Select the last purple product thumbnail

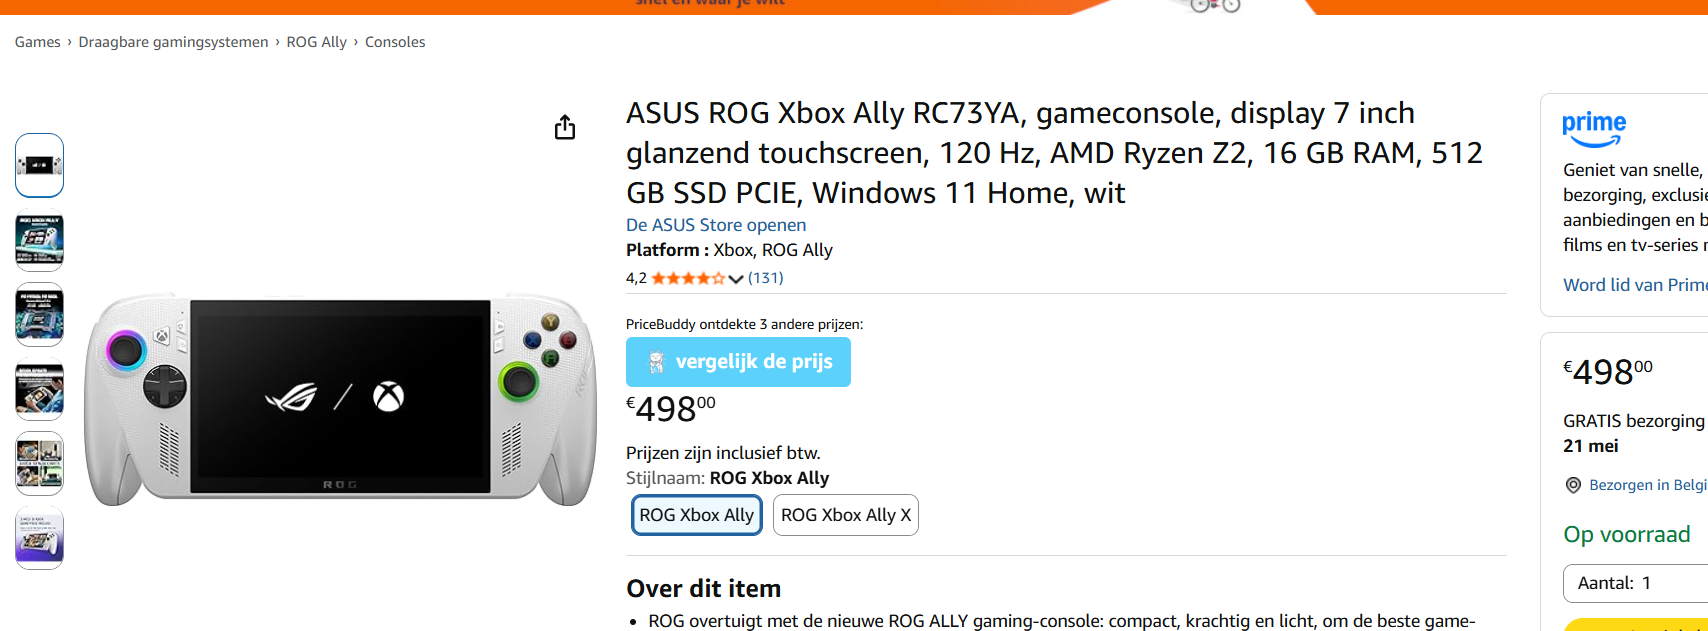40,538
